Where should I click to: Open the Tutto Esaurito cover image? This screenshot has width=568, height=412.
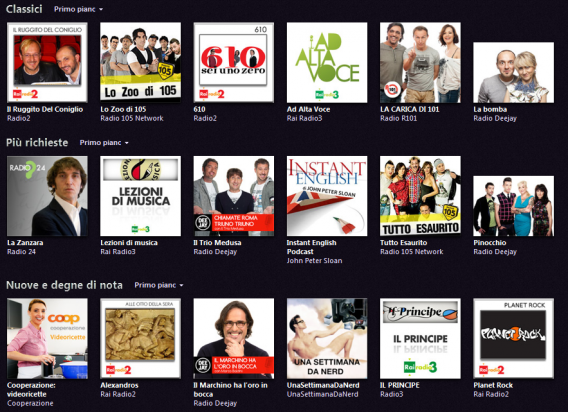(420, 196)
